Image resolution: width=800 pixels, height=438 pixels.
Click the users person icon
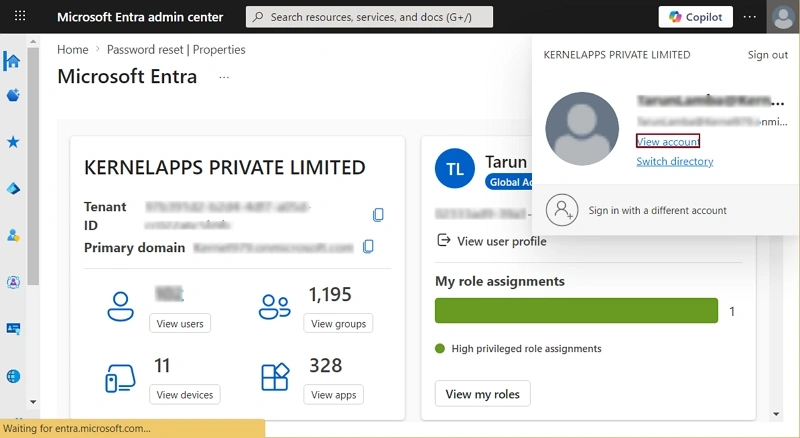pos(120,306)
